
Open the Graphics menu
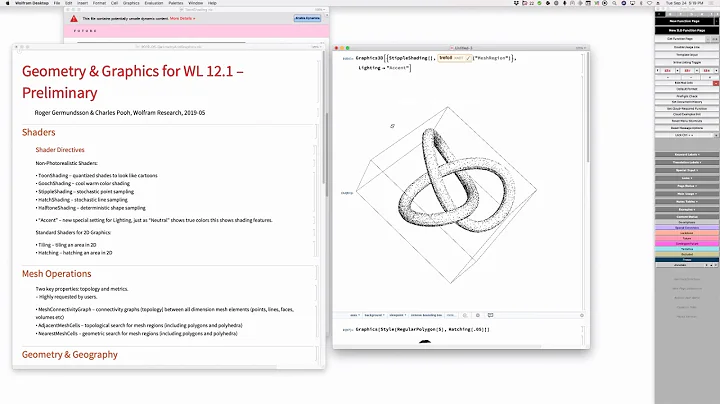(x=131, y=3)
